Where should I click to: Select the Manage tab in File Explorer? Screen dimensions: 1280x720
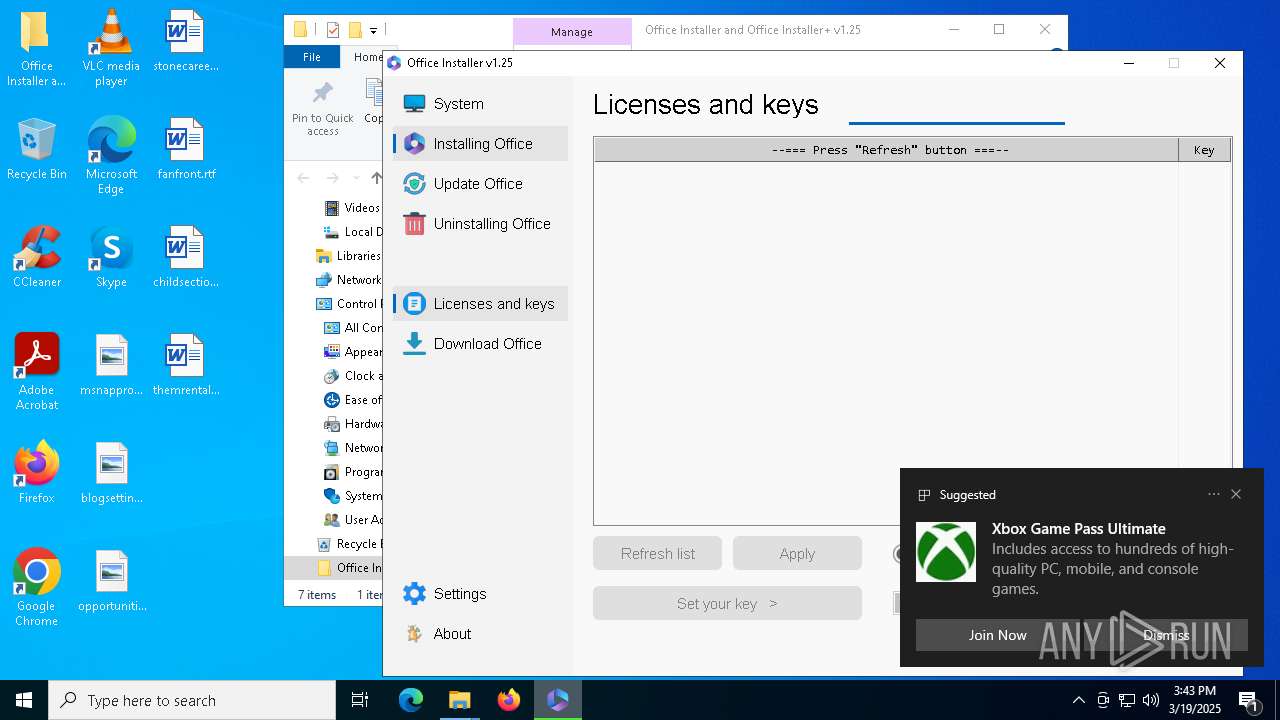tap(572, 32)
